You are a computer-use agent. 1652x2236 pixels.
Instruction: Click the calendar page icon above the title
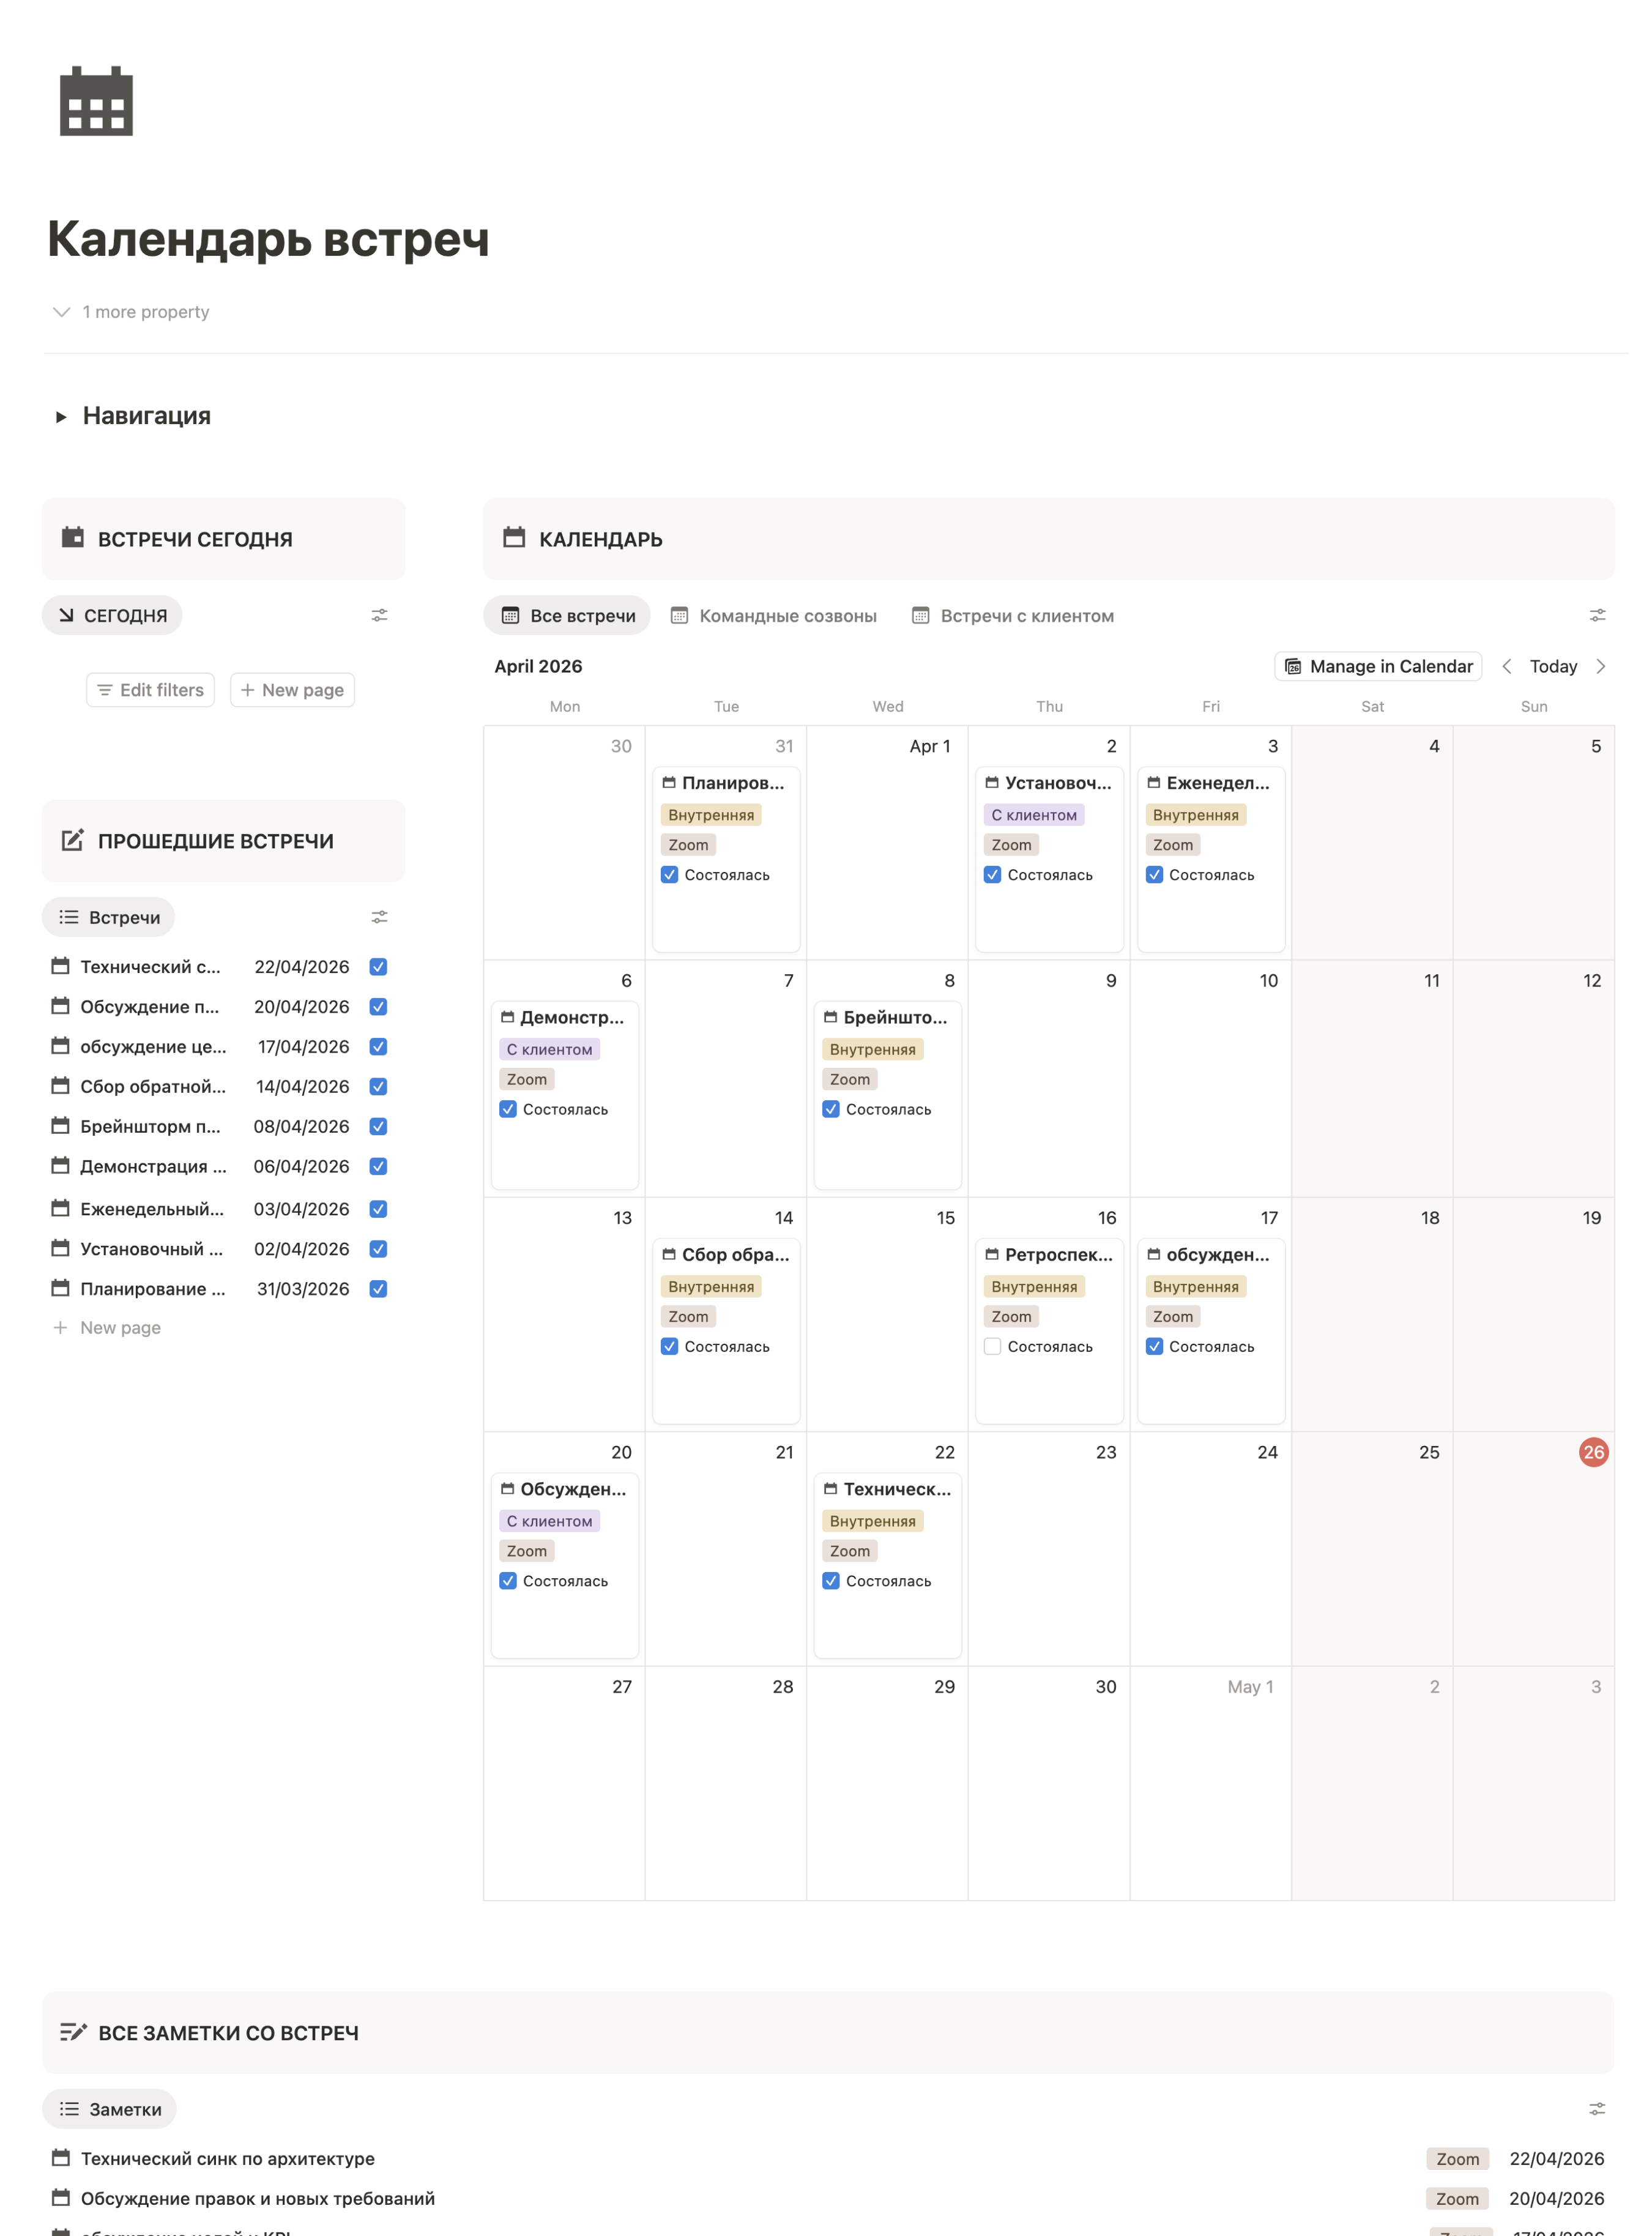click(97, 101)
